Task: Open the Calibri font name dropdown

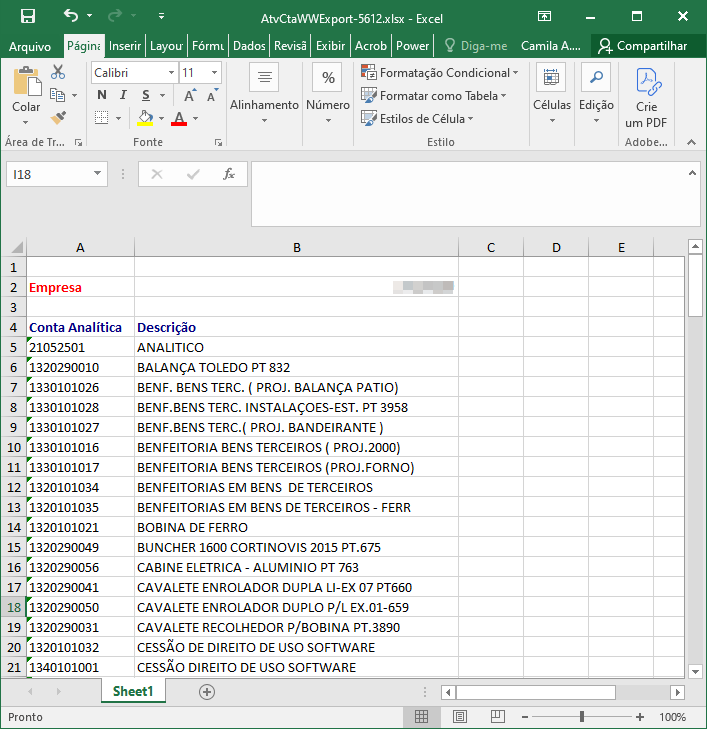Action: [x=172, y=73]
